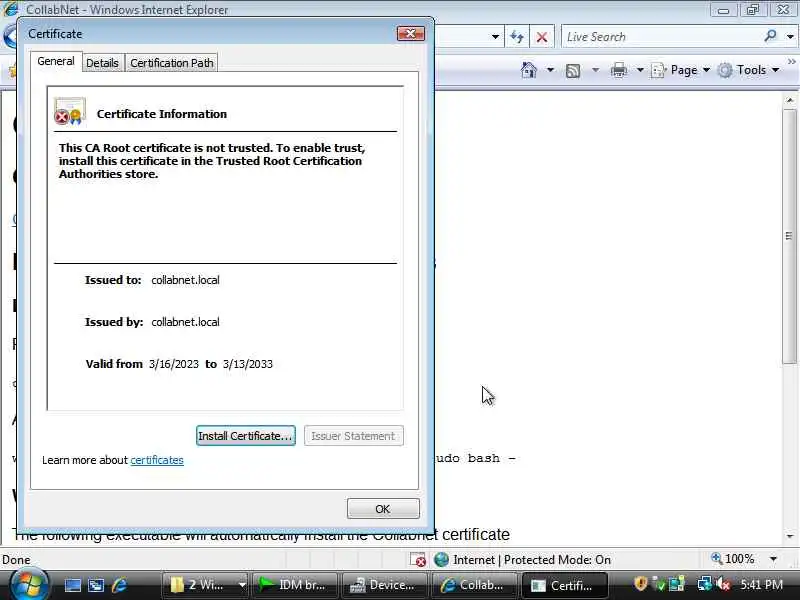Click the security shield tray icon
Image resolution: width=800 pixels, height=600 pixels.
pyautogui.click(x=640, y=584)
